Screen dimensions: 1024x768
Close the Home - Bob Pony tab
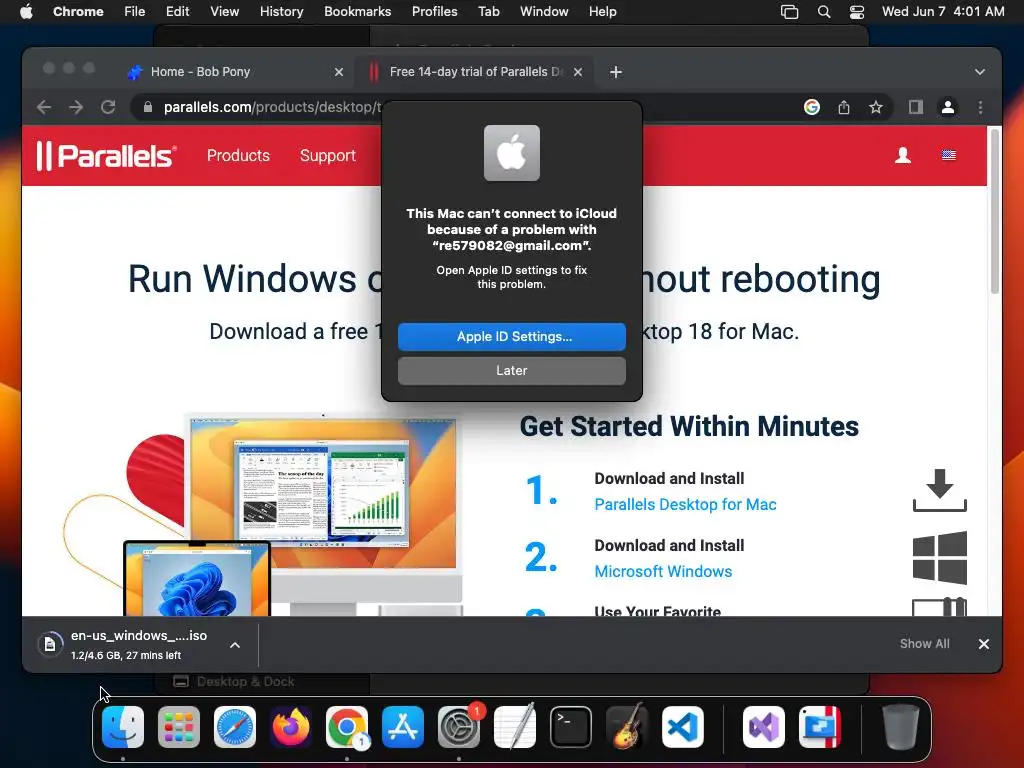pyautogui.click(x=339, y=72)
